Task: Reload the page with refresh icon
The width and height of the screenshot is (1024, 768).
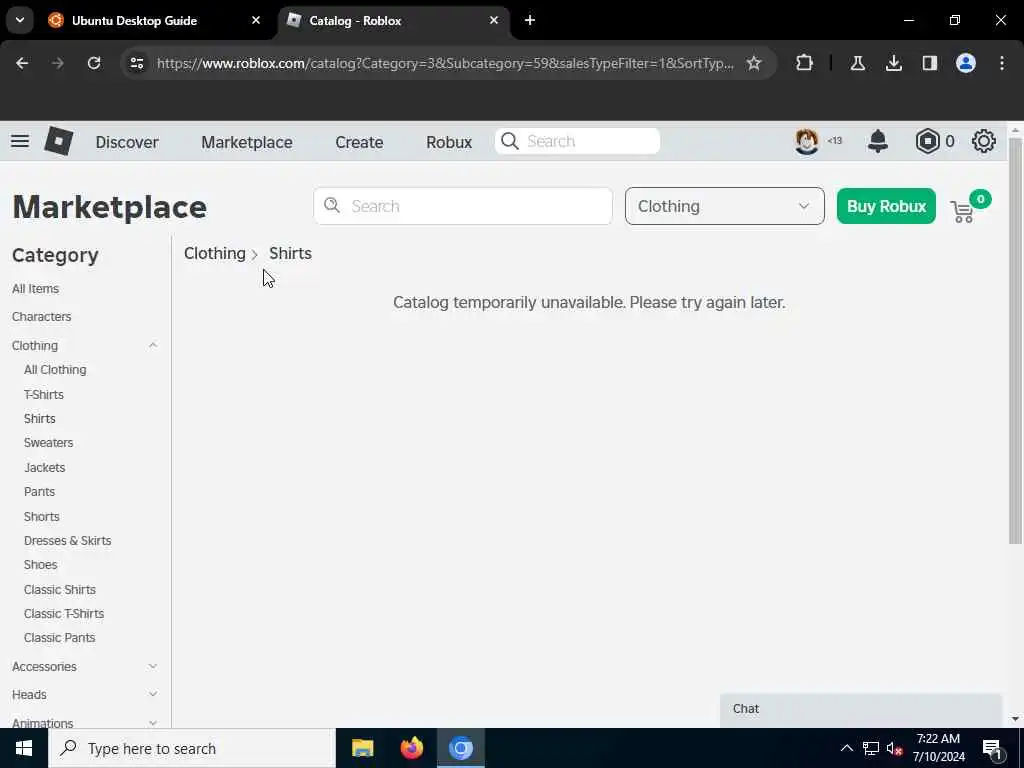Action: (94, 63)
